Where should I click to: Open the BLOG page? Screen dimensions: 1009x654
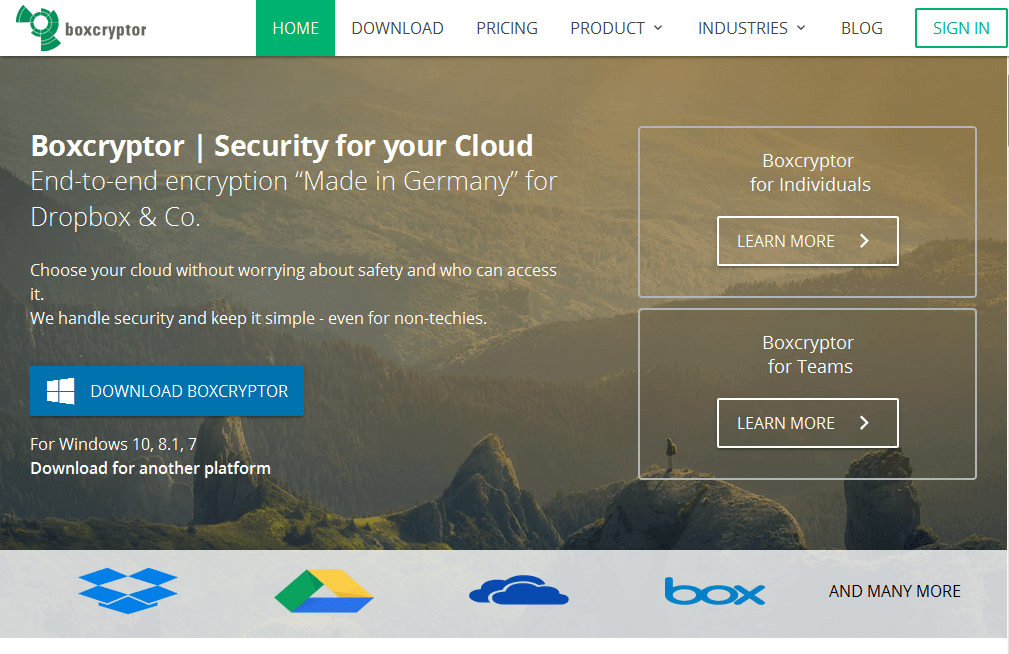point(862,28)
